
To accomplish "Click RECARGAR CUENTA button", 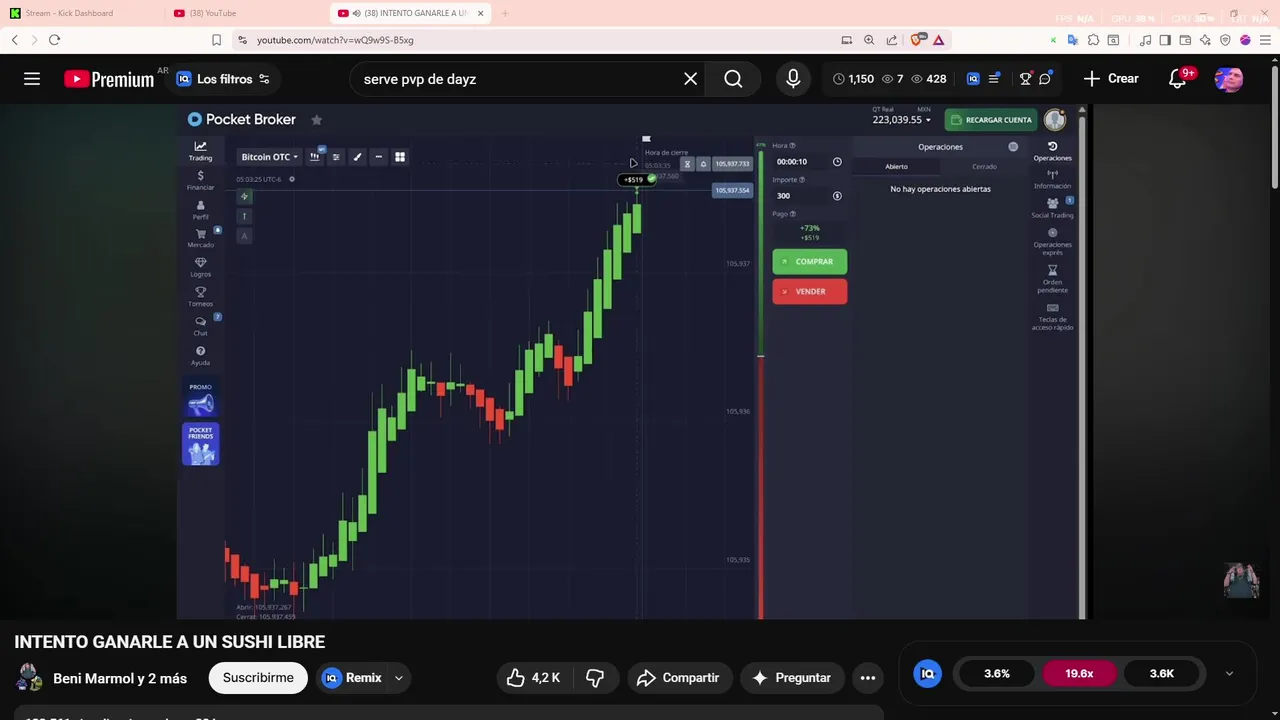I will [990, 120].
